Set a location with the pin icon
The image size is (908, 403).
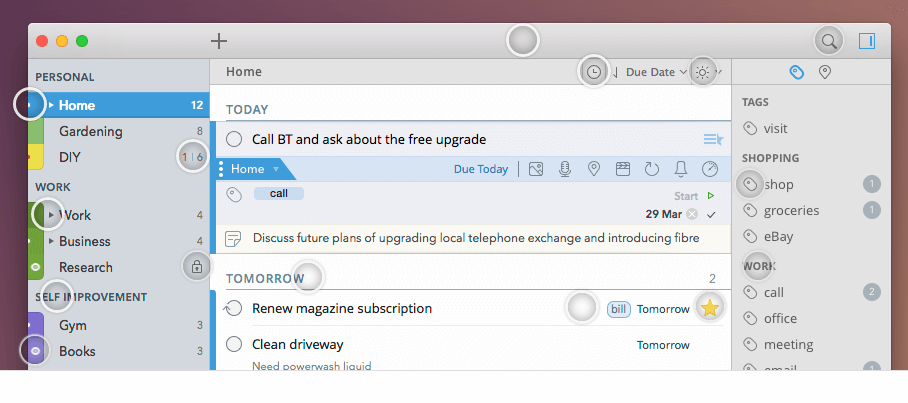(x=594, y=169)
